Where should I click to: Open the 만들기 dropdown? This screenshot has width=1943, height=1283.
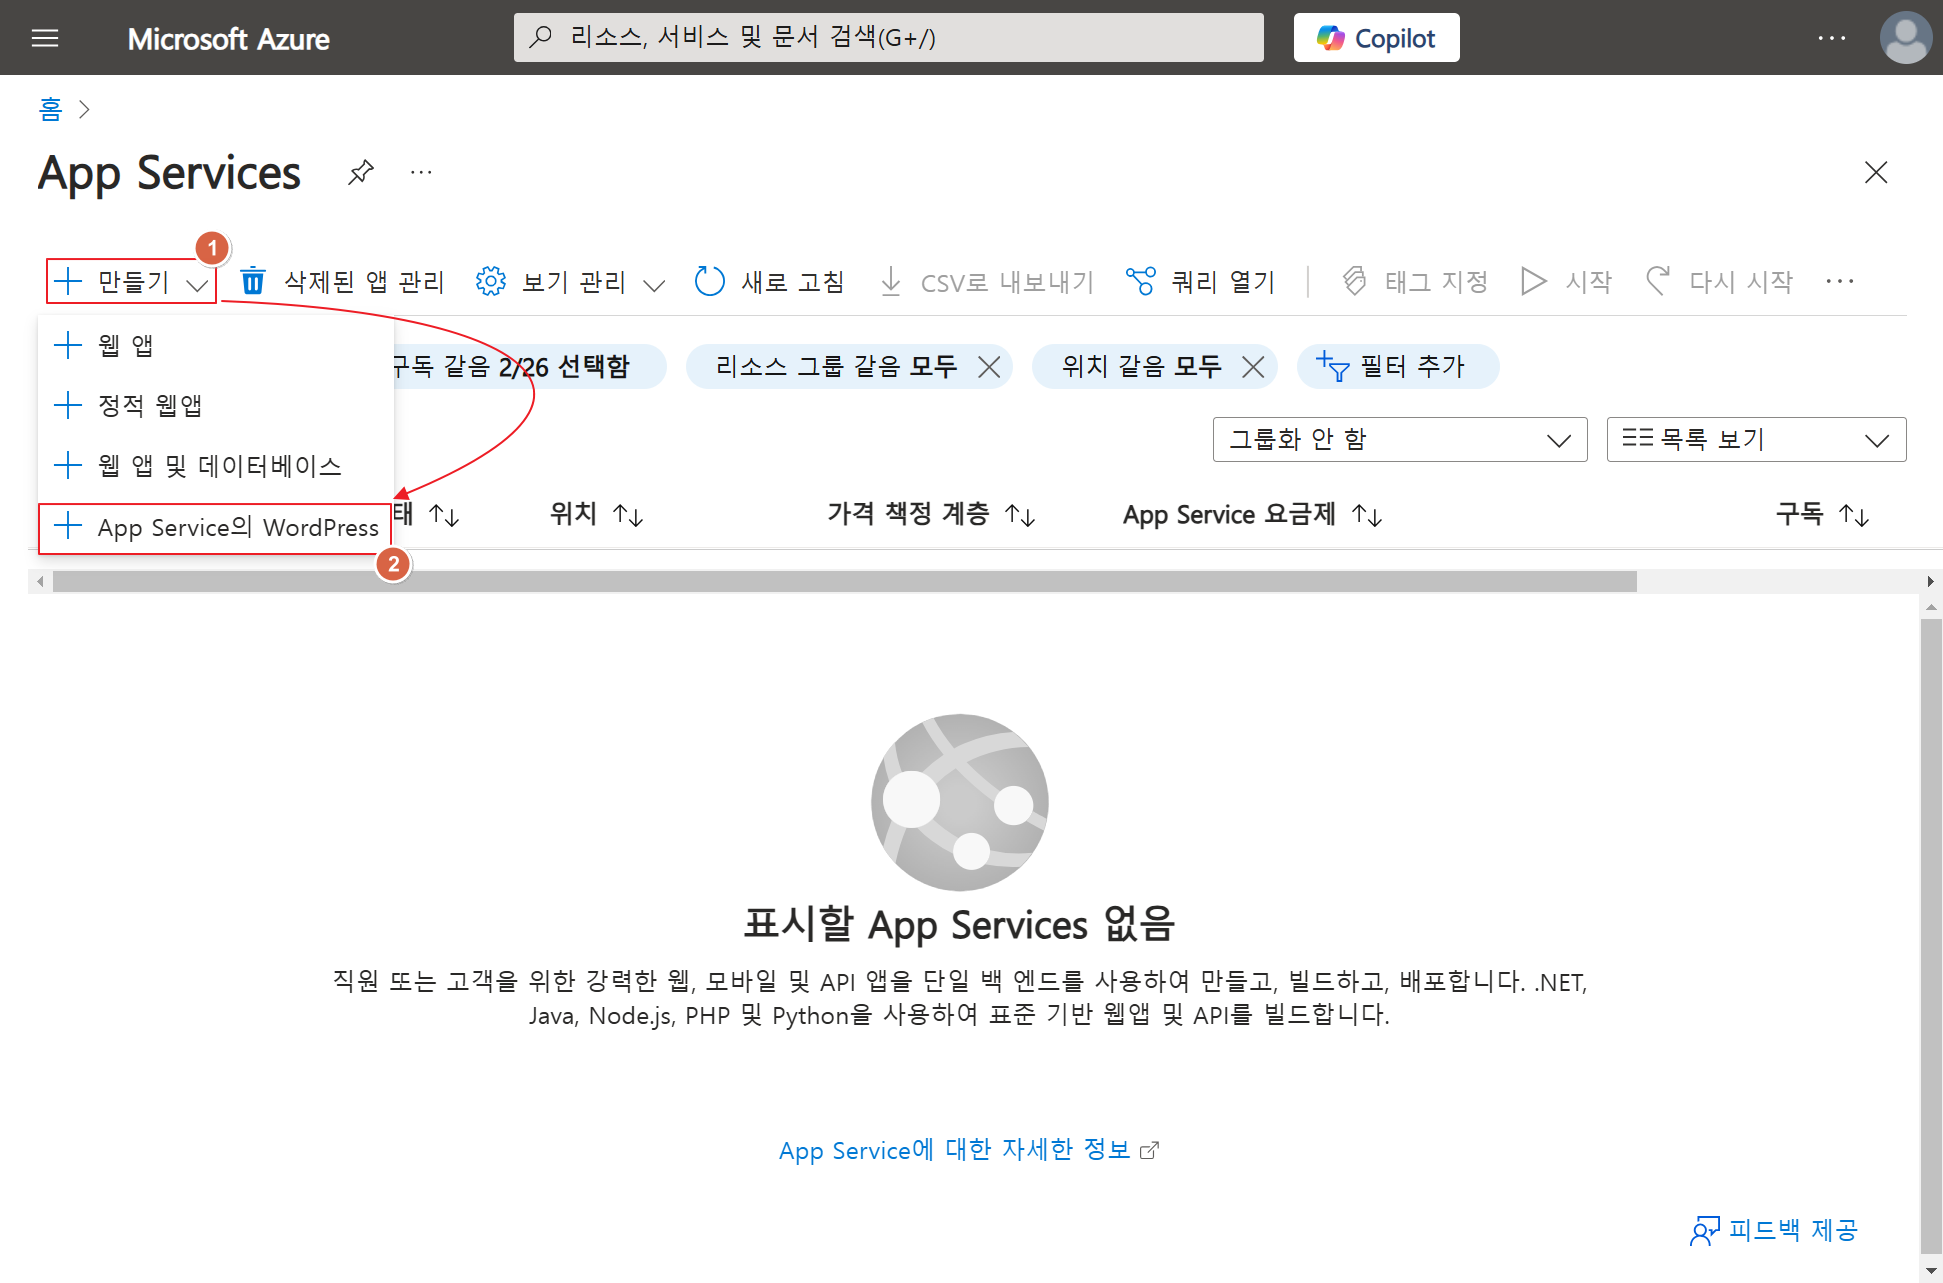pyautogui.click(x=131, y=282)
